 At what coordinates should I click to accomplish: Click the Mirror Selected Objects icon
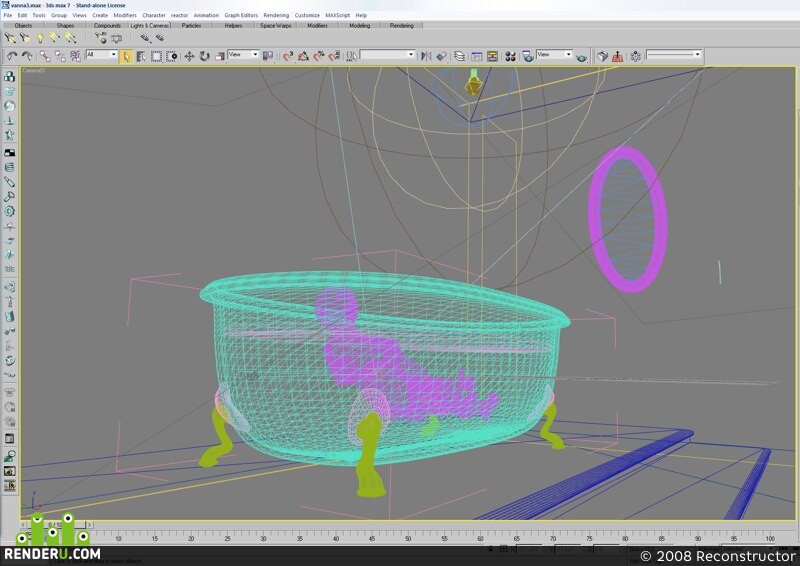tap(426, 56)
